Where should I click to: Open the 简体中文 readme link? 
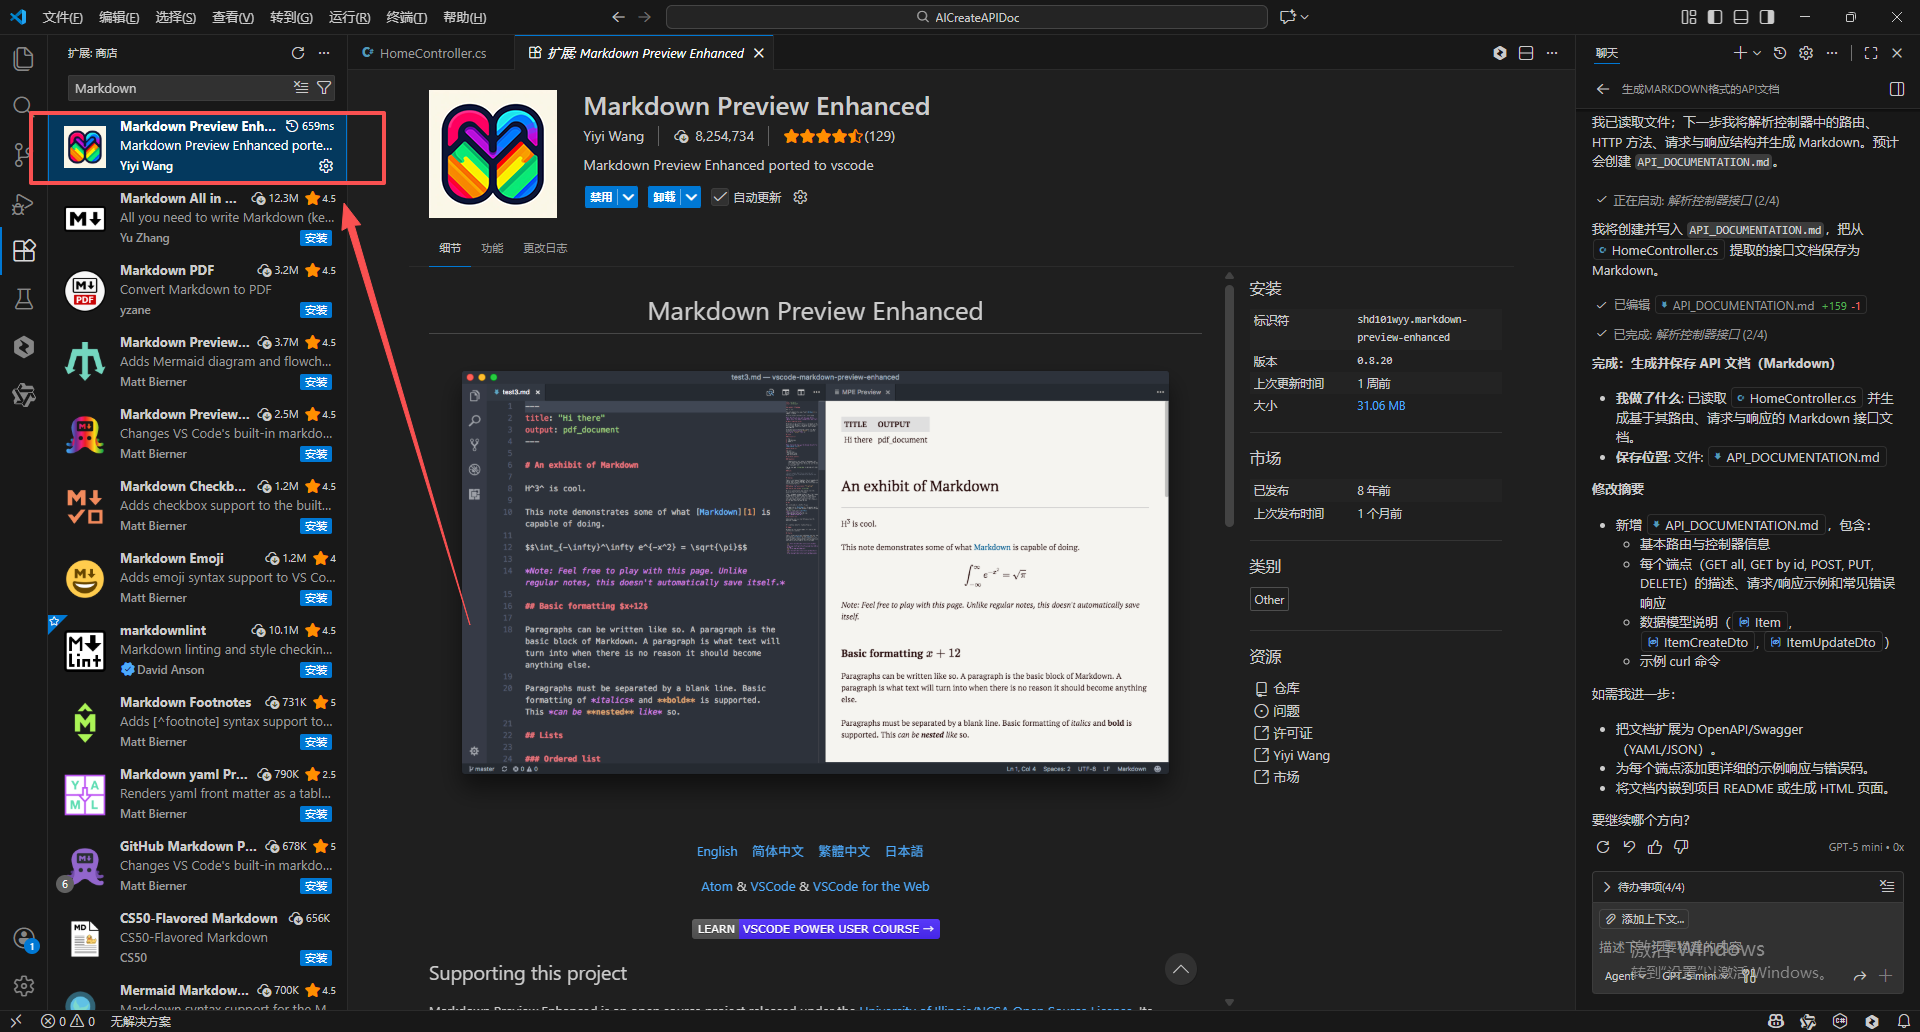[777, 851]
